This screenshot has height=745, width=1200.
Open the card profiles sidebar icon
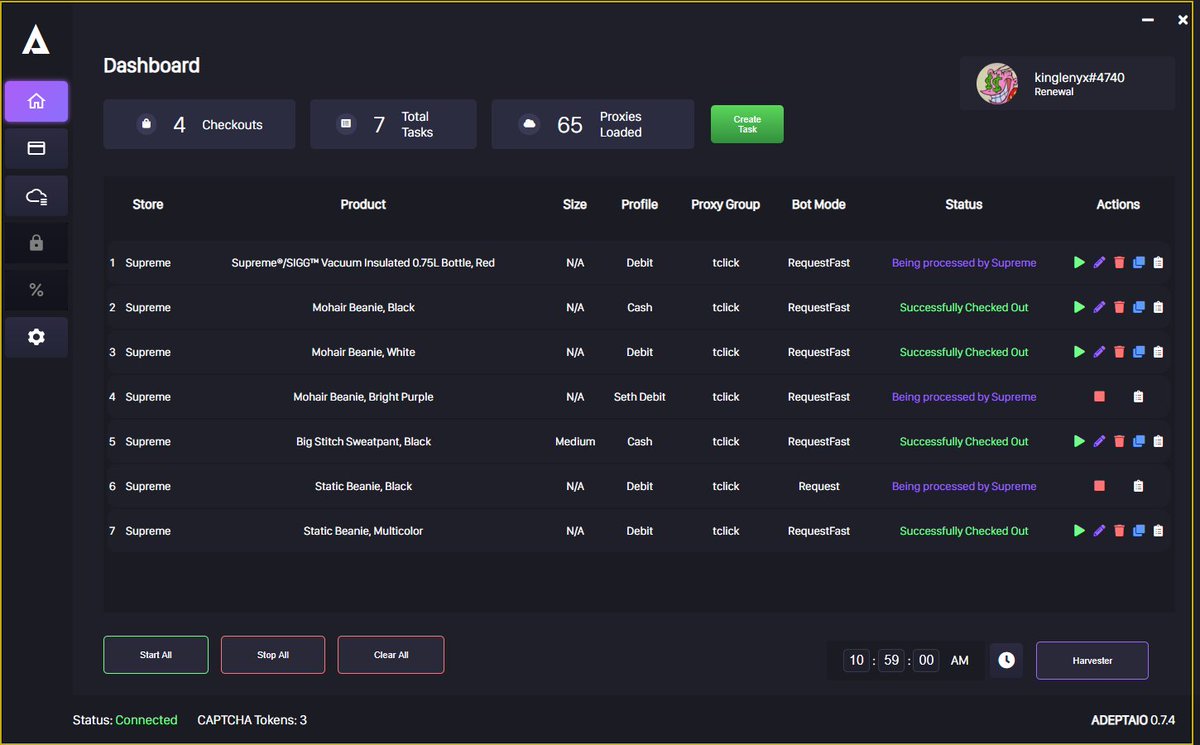(x=36, y=148)
